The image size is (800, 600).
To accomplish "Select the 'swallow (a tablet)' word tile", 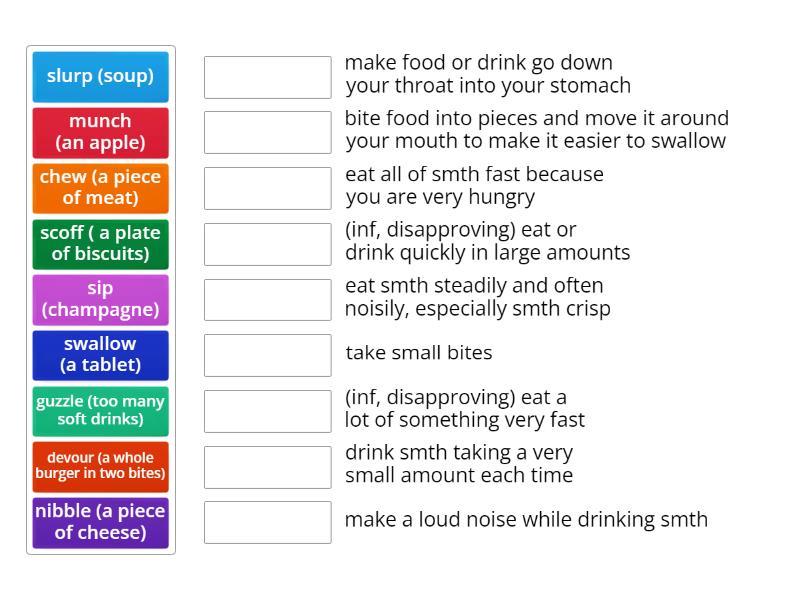I will (x=99, y=355).
